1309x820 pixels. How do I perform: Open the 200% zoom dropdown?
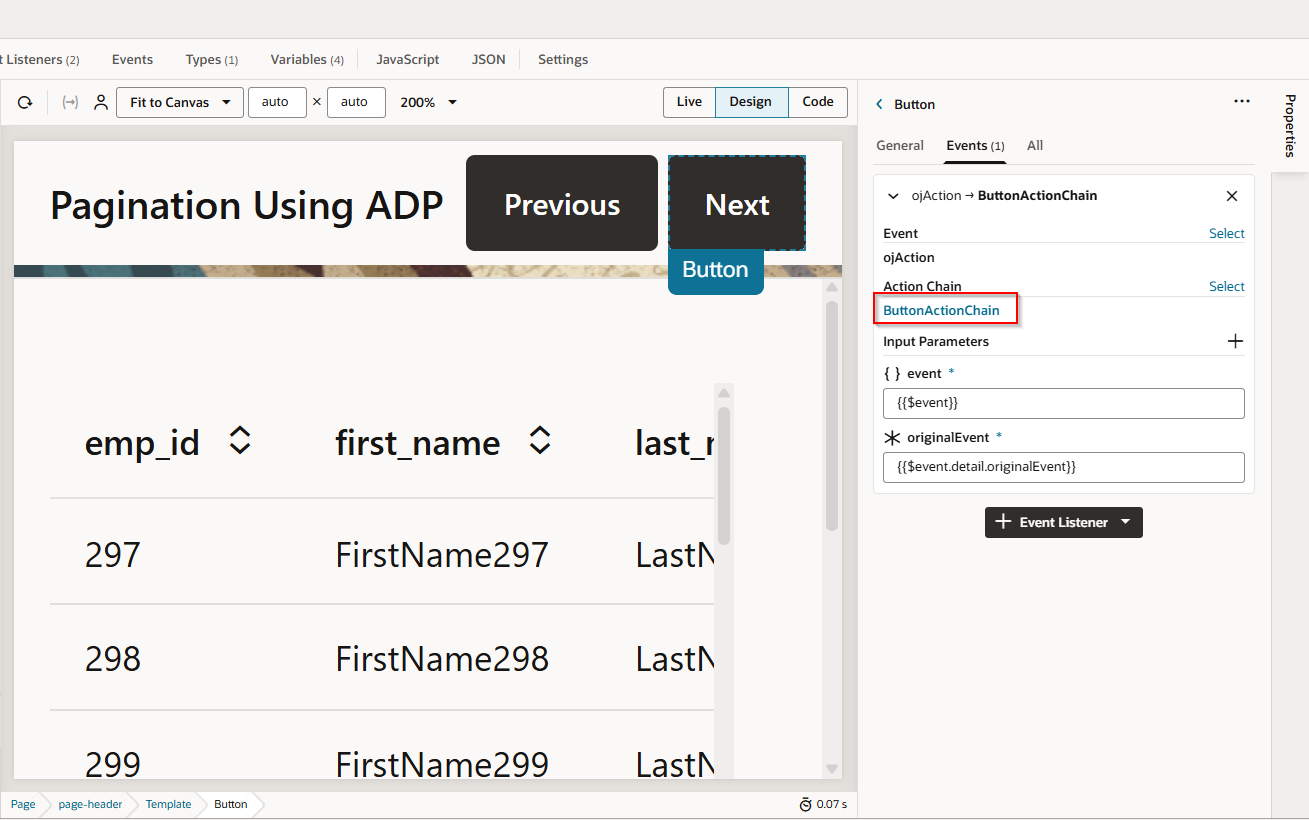pos(429,102)
